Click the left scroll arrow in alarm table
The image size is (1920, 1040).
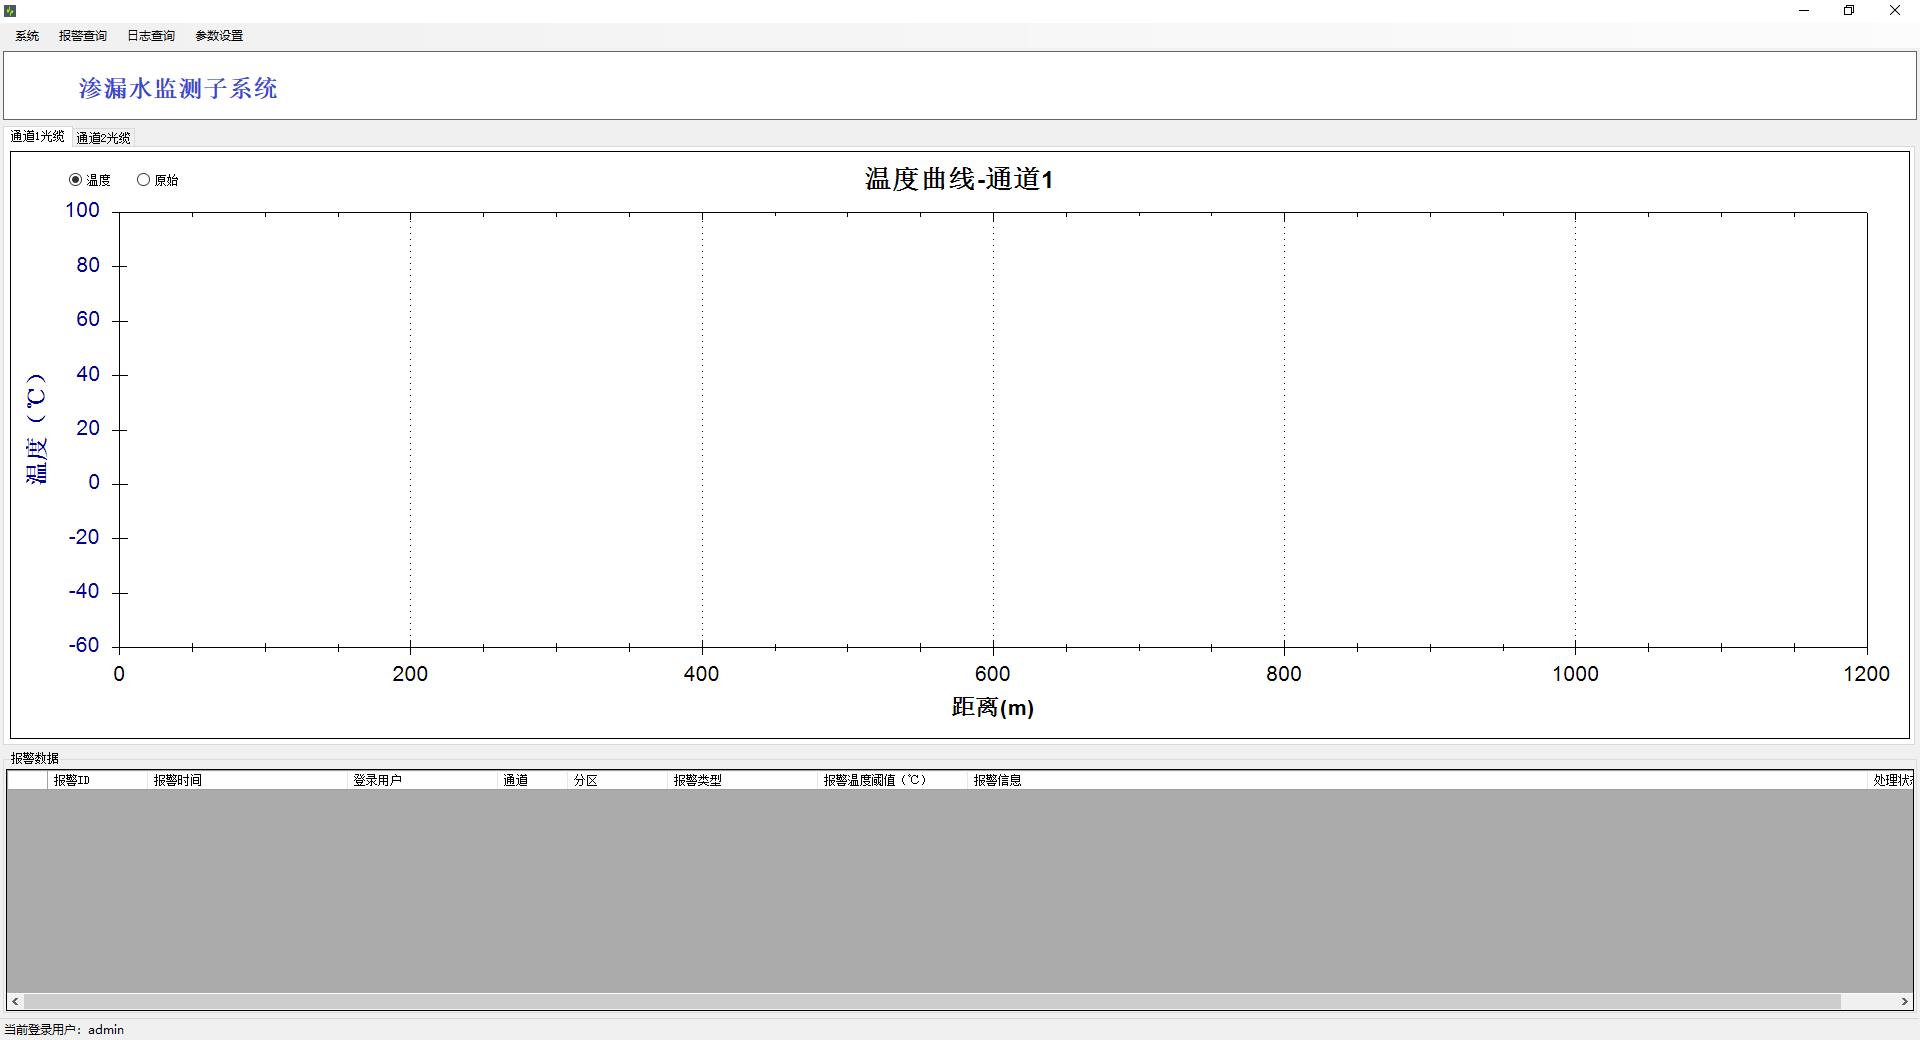[x=15, y=1001]
